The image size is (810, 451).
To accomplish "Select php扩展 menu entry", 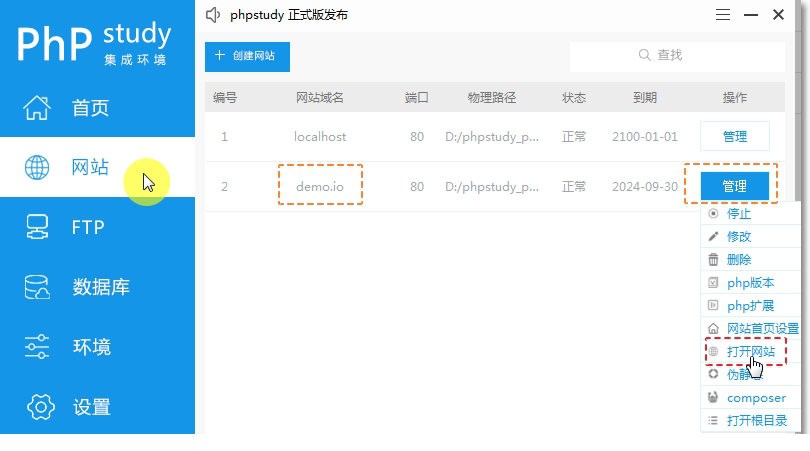I will [x=751, y=305].
